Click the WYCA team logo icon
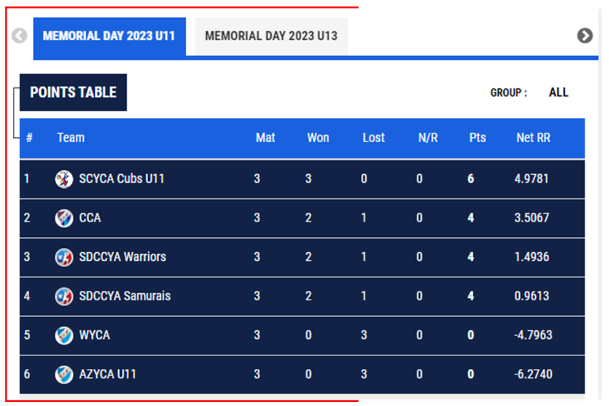The image size is (609, 406). click(64, 335)
